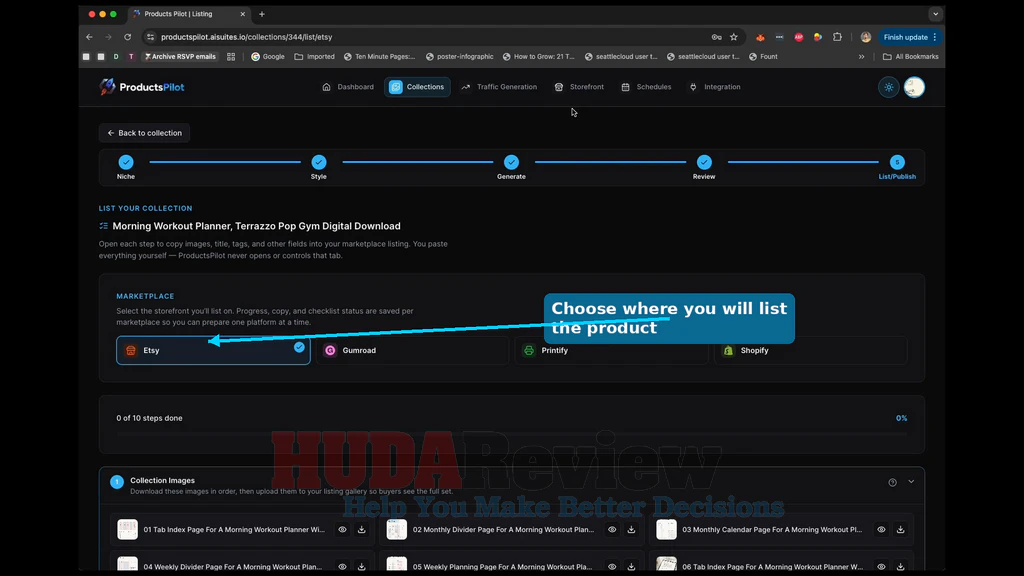This screenshot has width=1024, height=576.
Task: Select Etsy marketplace
Action: tap(214, 350)
